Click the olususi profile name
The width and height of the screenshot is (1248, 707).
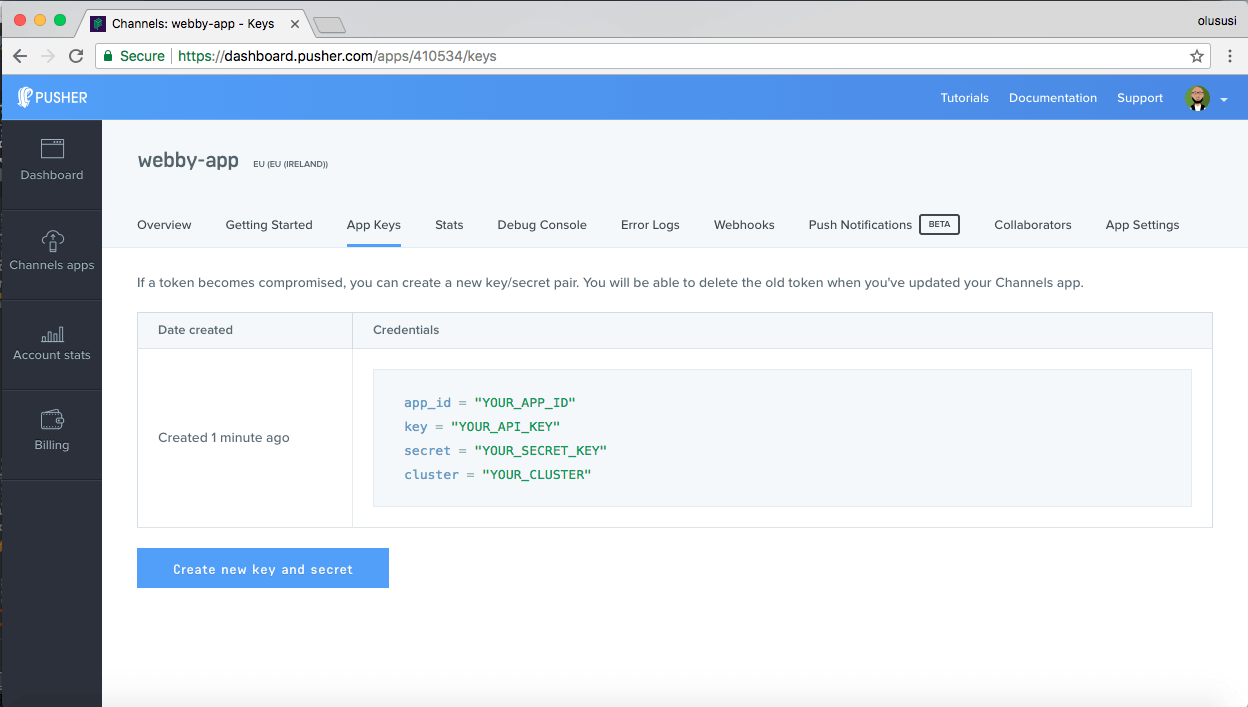[x=1218, y=20]
